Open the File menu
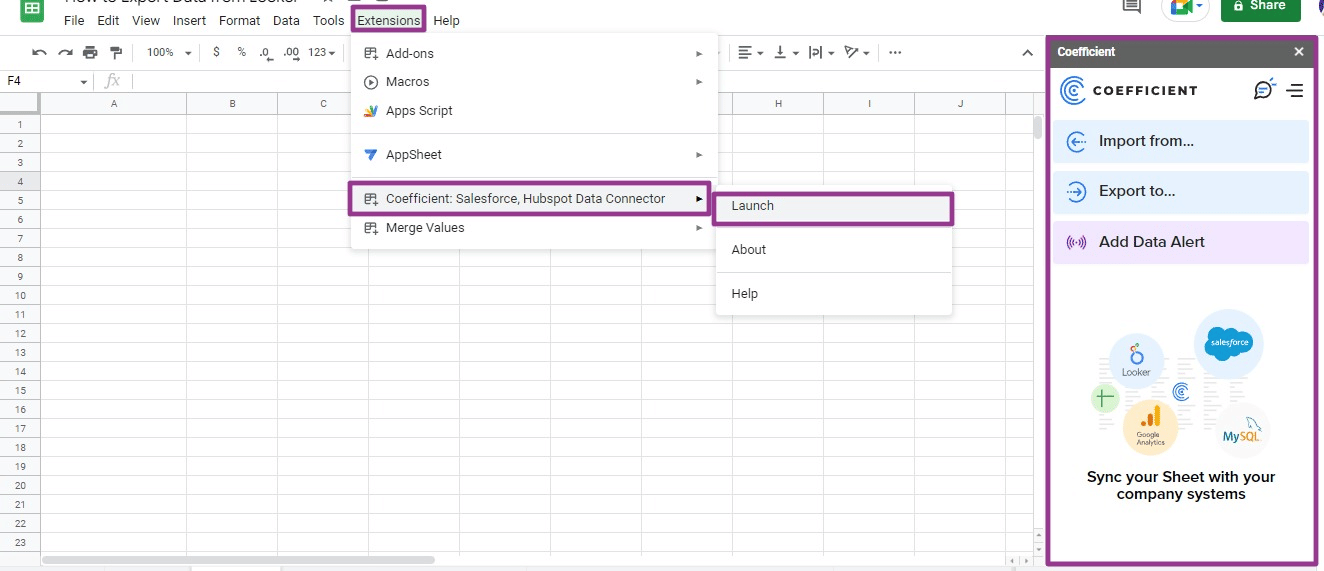The image size is (1324, 571). coord(74,20)
